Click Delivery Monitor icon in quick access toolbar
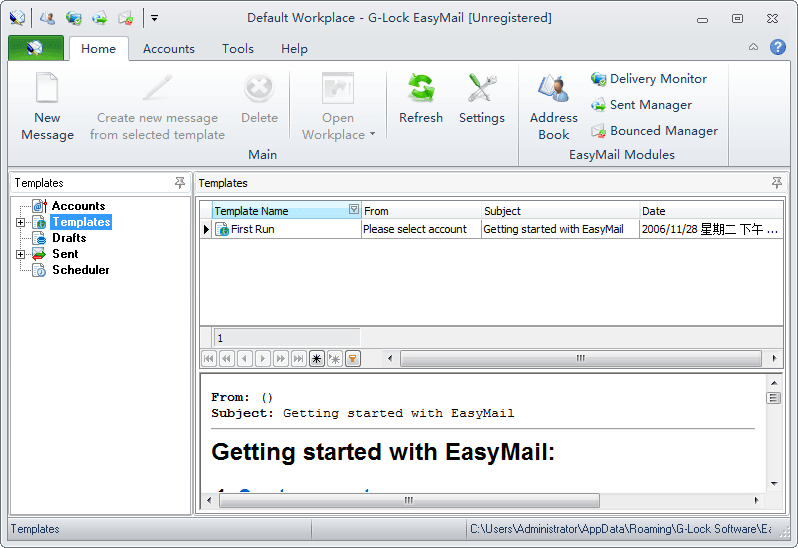The height and width of the screenshot is (548, 798). 74,19
